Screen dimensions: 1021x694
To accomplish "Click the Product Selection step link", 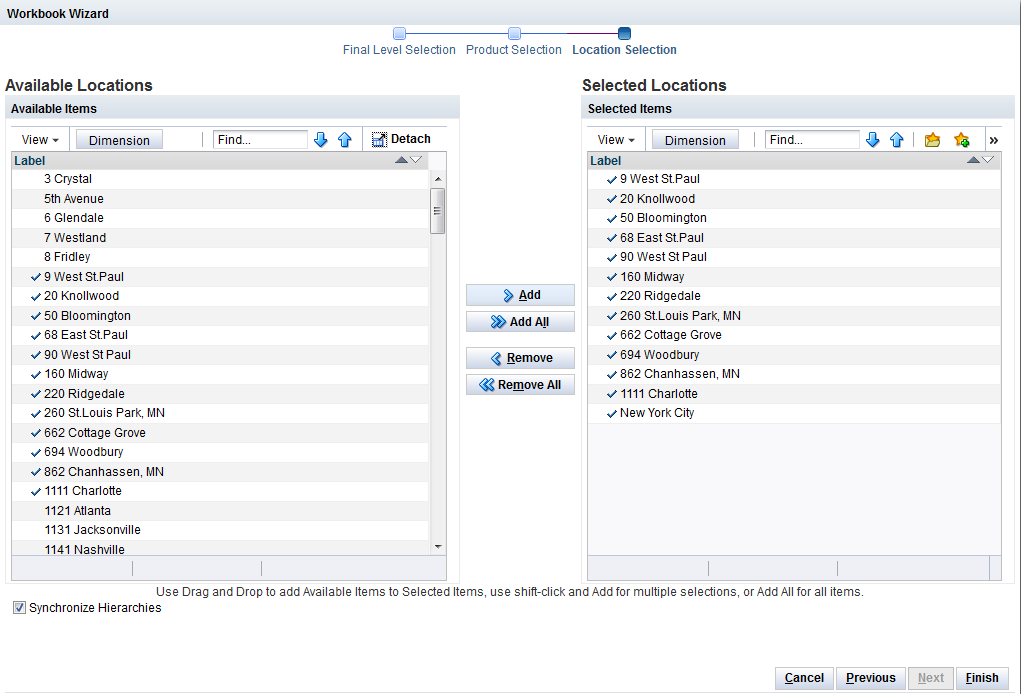I will 514,50.
